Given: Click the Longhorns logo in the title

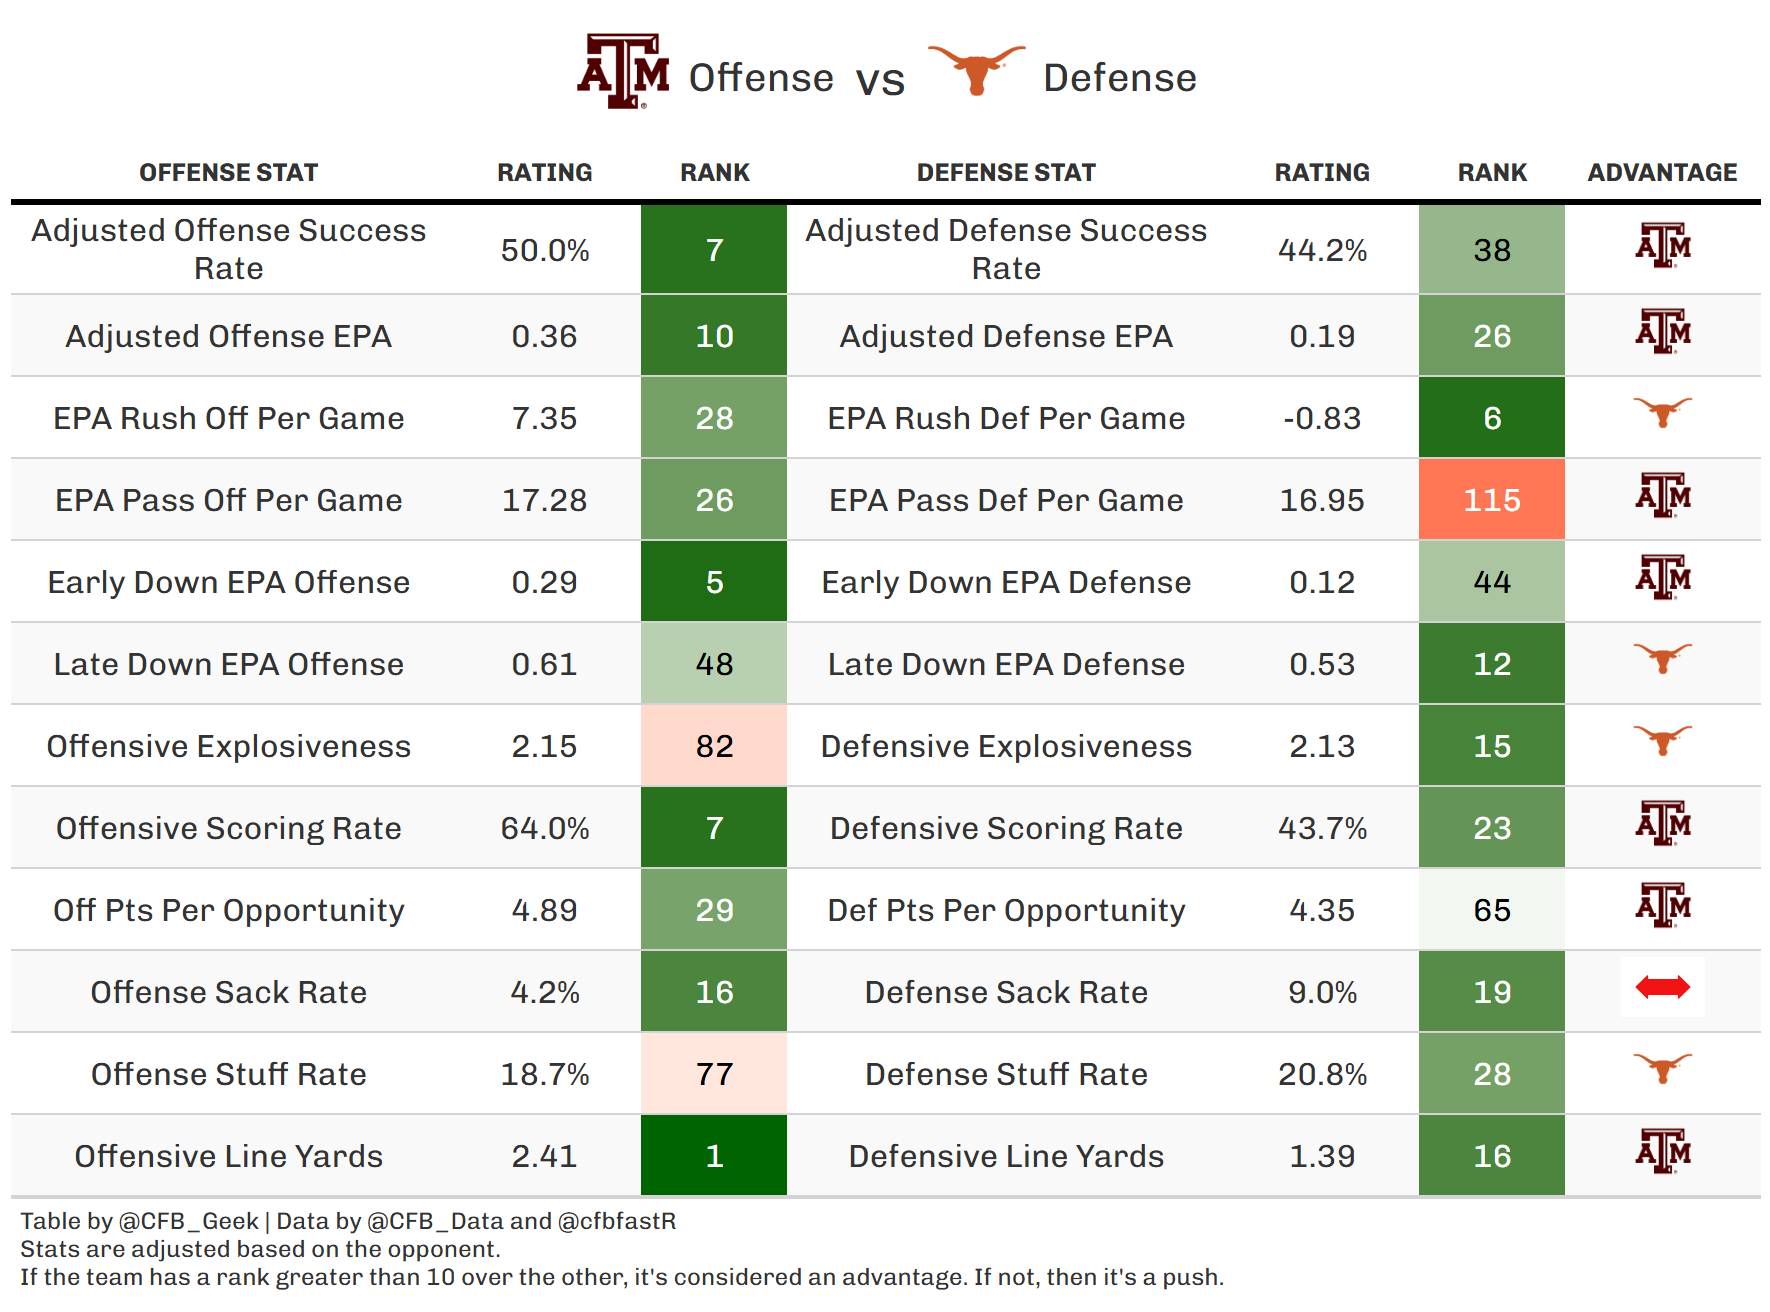Looking at the screenshot, I should (x=976, y=68).
